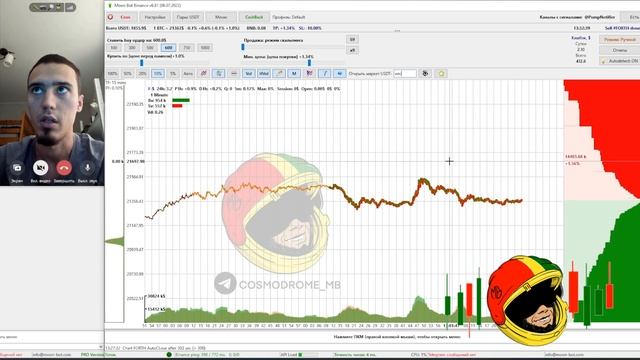This screenshot has height=360, width=640.
Task: Click the red chart lines icon
Action: coord(203,73)
